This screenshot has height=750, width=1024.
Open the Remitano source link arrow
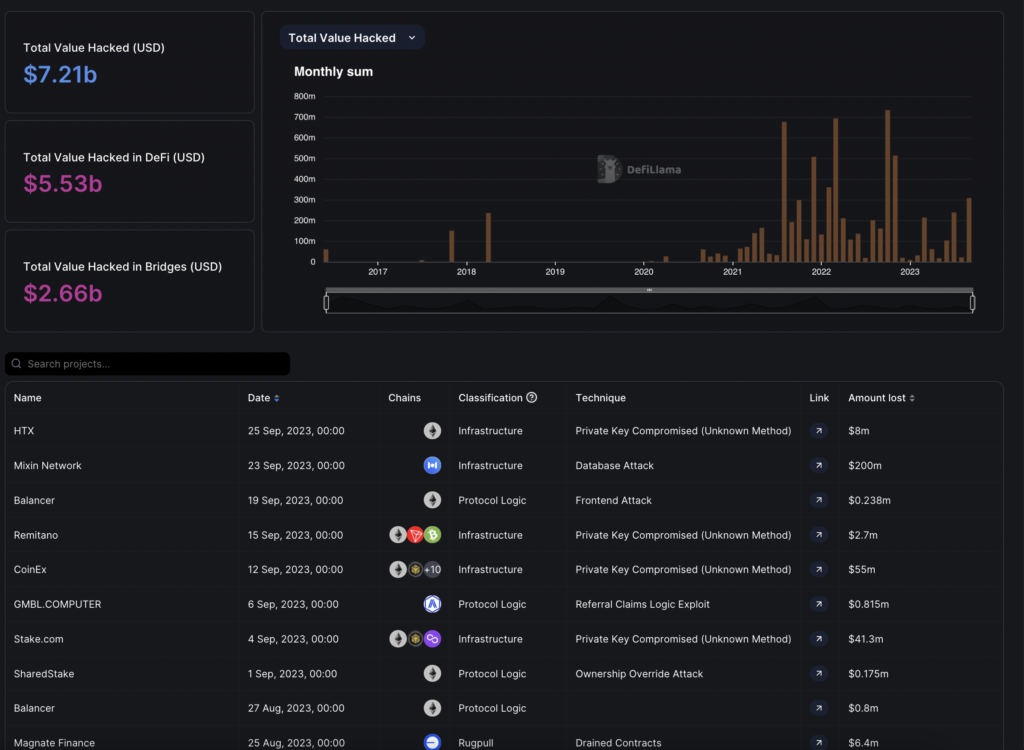818,534
